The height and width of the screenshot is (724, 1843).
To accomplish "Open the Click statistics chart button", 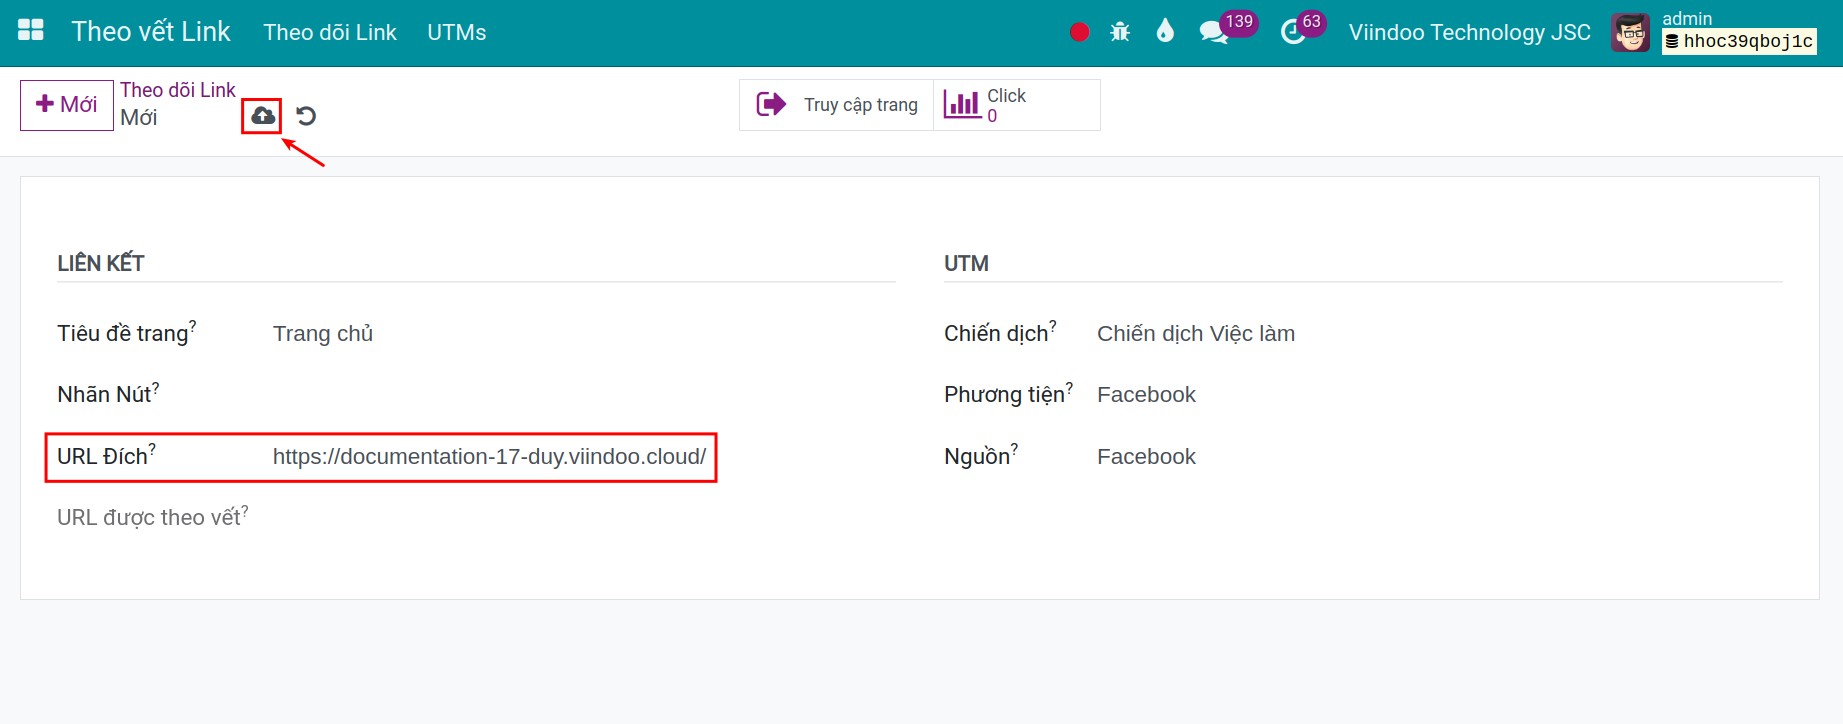I will tap(1016, 105).
